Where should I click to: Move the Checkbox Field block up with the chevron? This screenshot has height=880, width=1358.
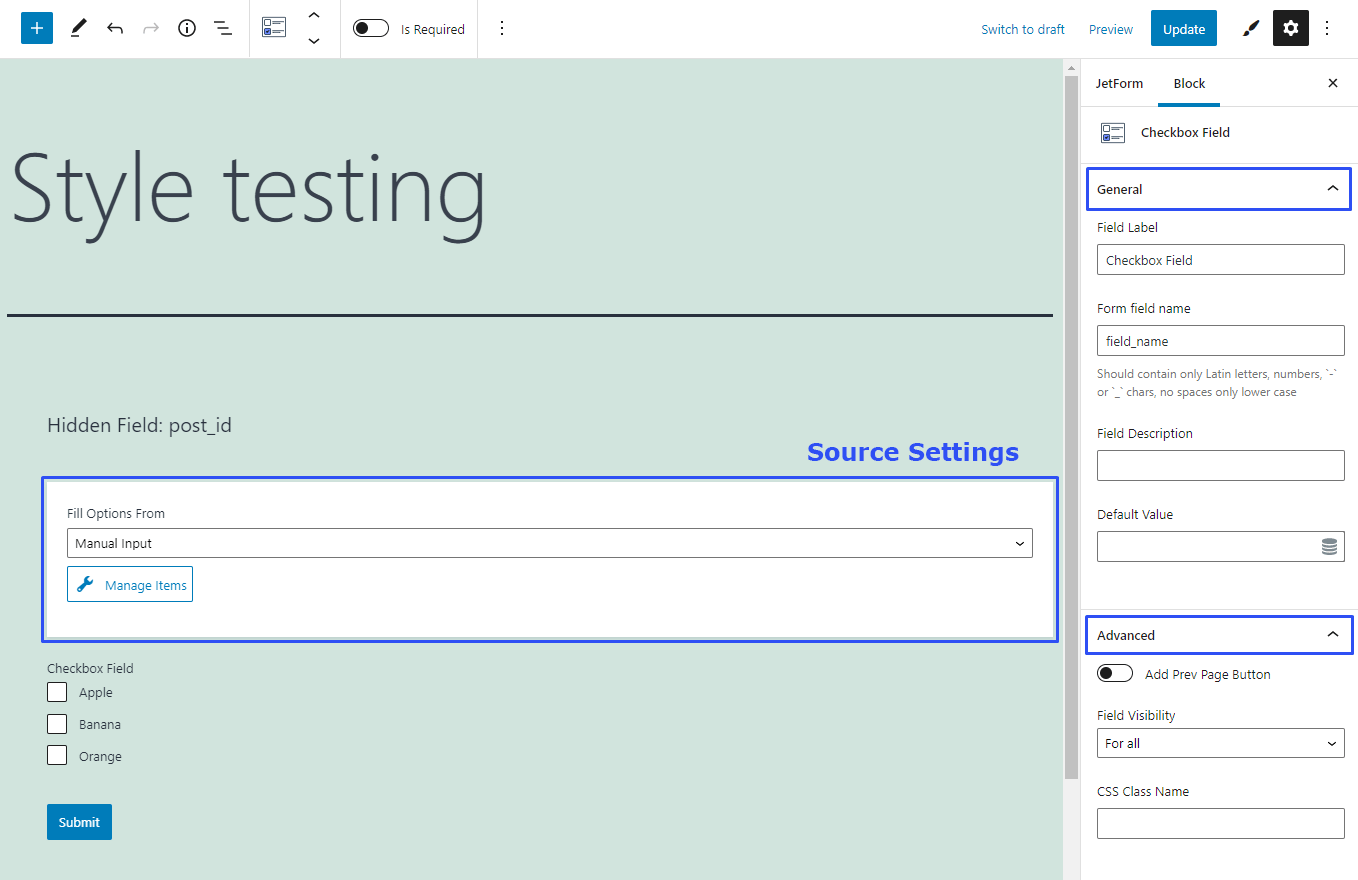[314, 16]
